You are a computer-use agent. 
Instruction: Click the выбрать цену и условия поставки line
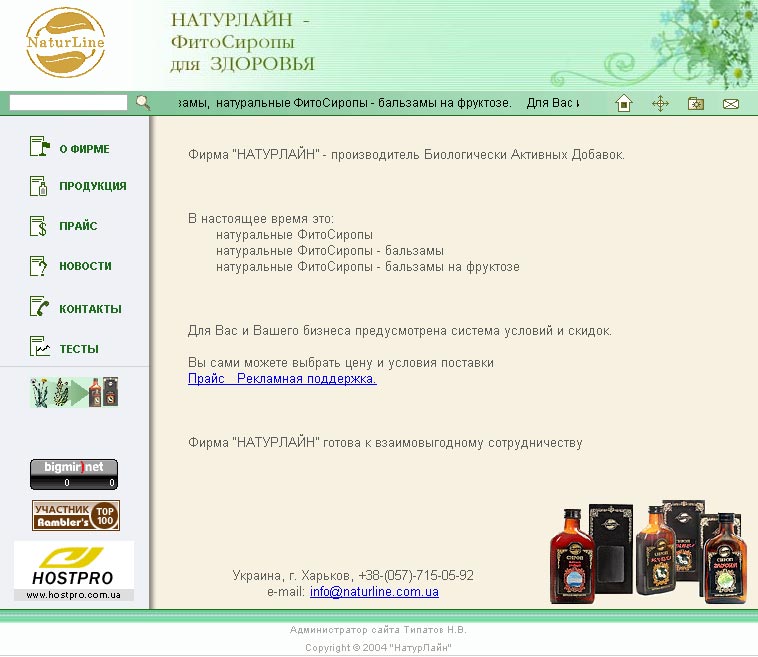341,363
